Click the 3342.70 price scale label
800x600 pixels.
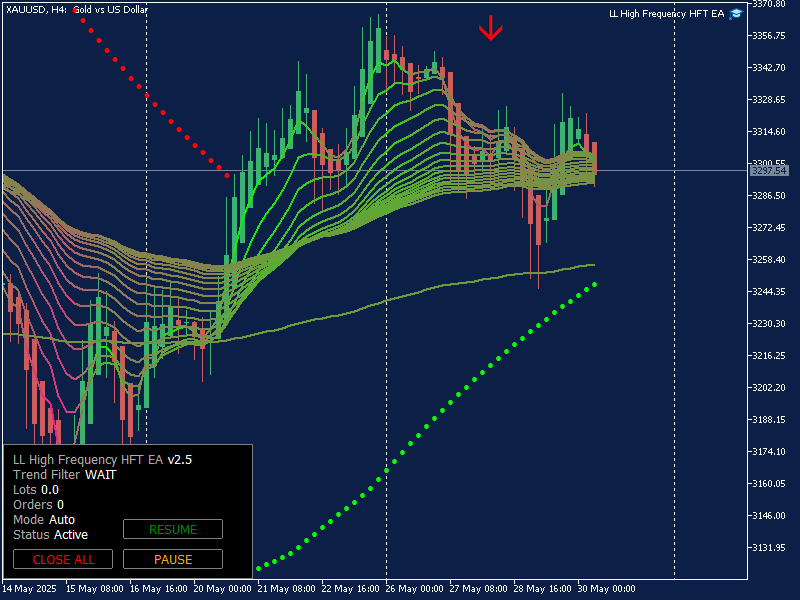click(x=769, y=68)
